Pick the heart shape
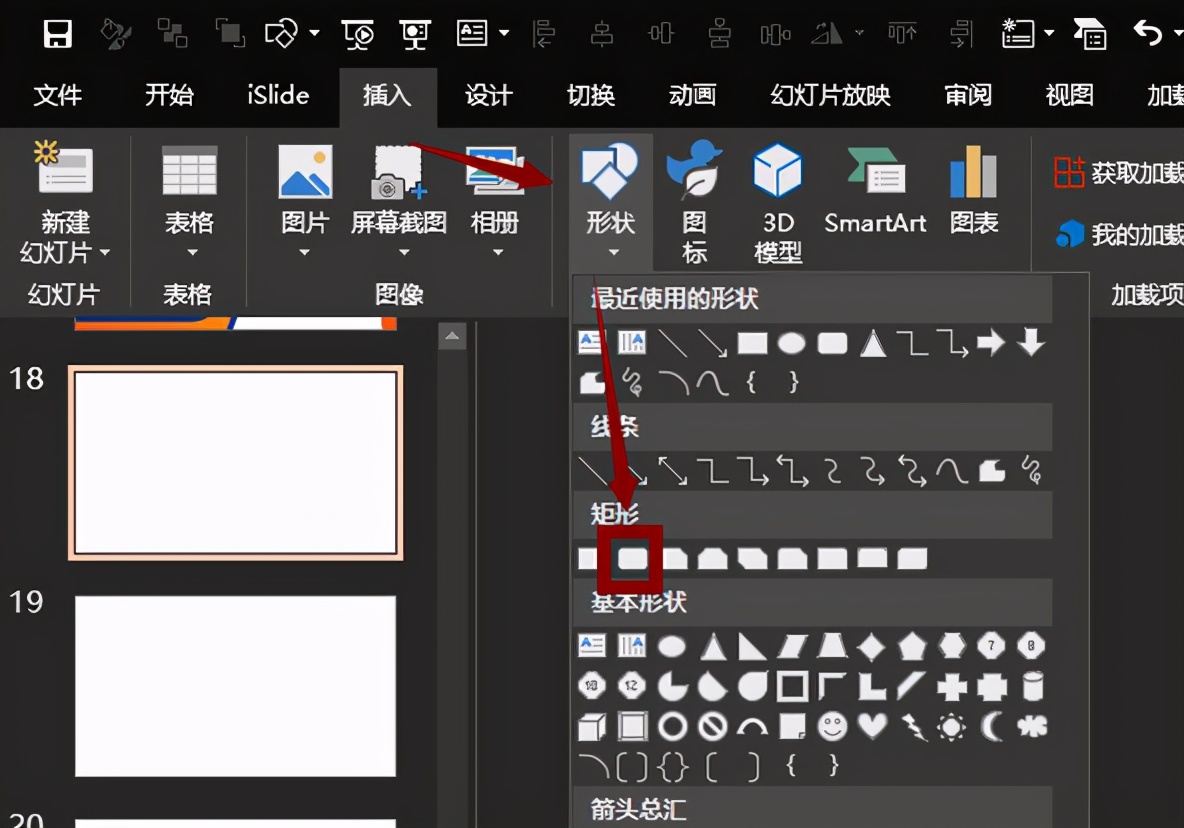 coord(872,726)
